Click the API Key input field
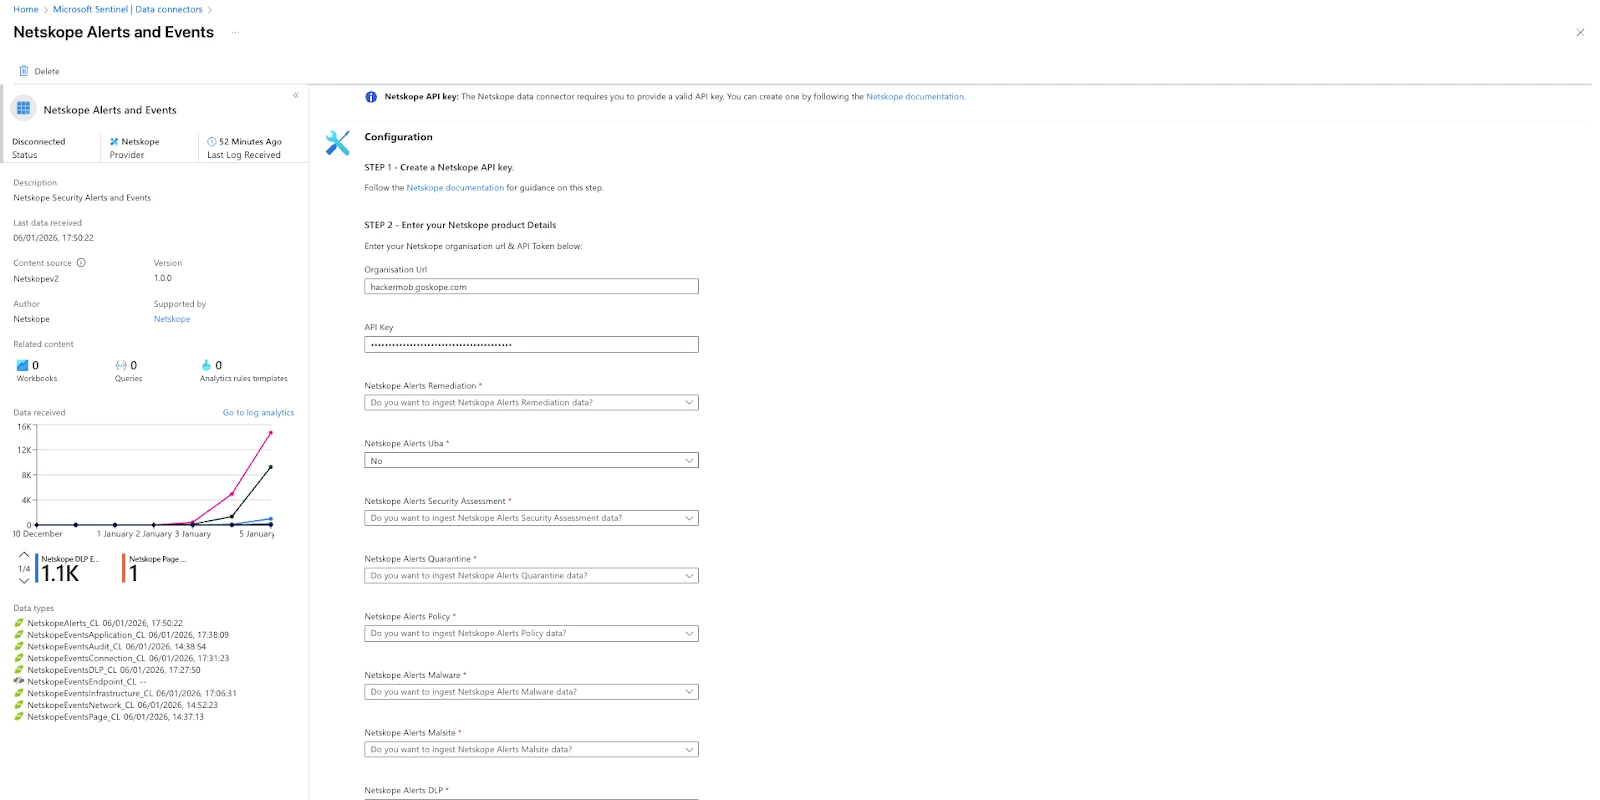1600x800 pixels. (531, 345)
